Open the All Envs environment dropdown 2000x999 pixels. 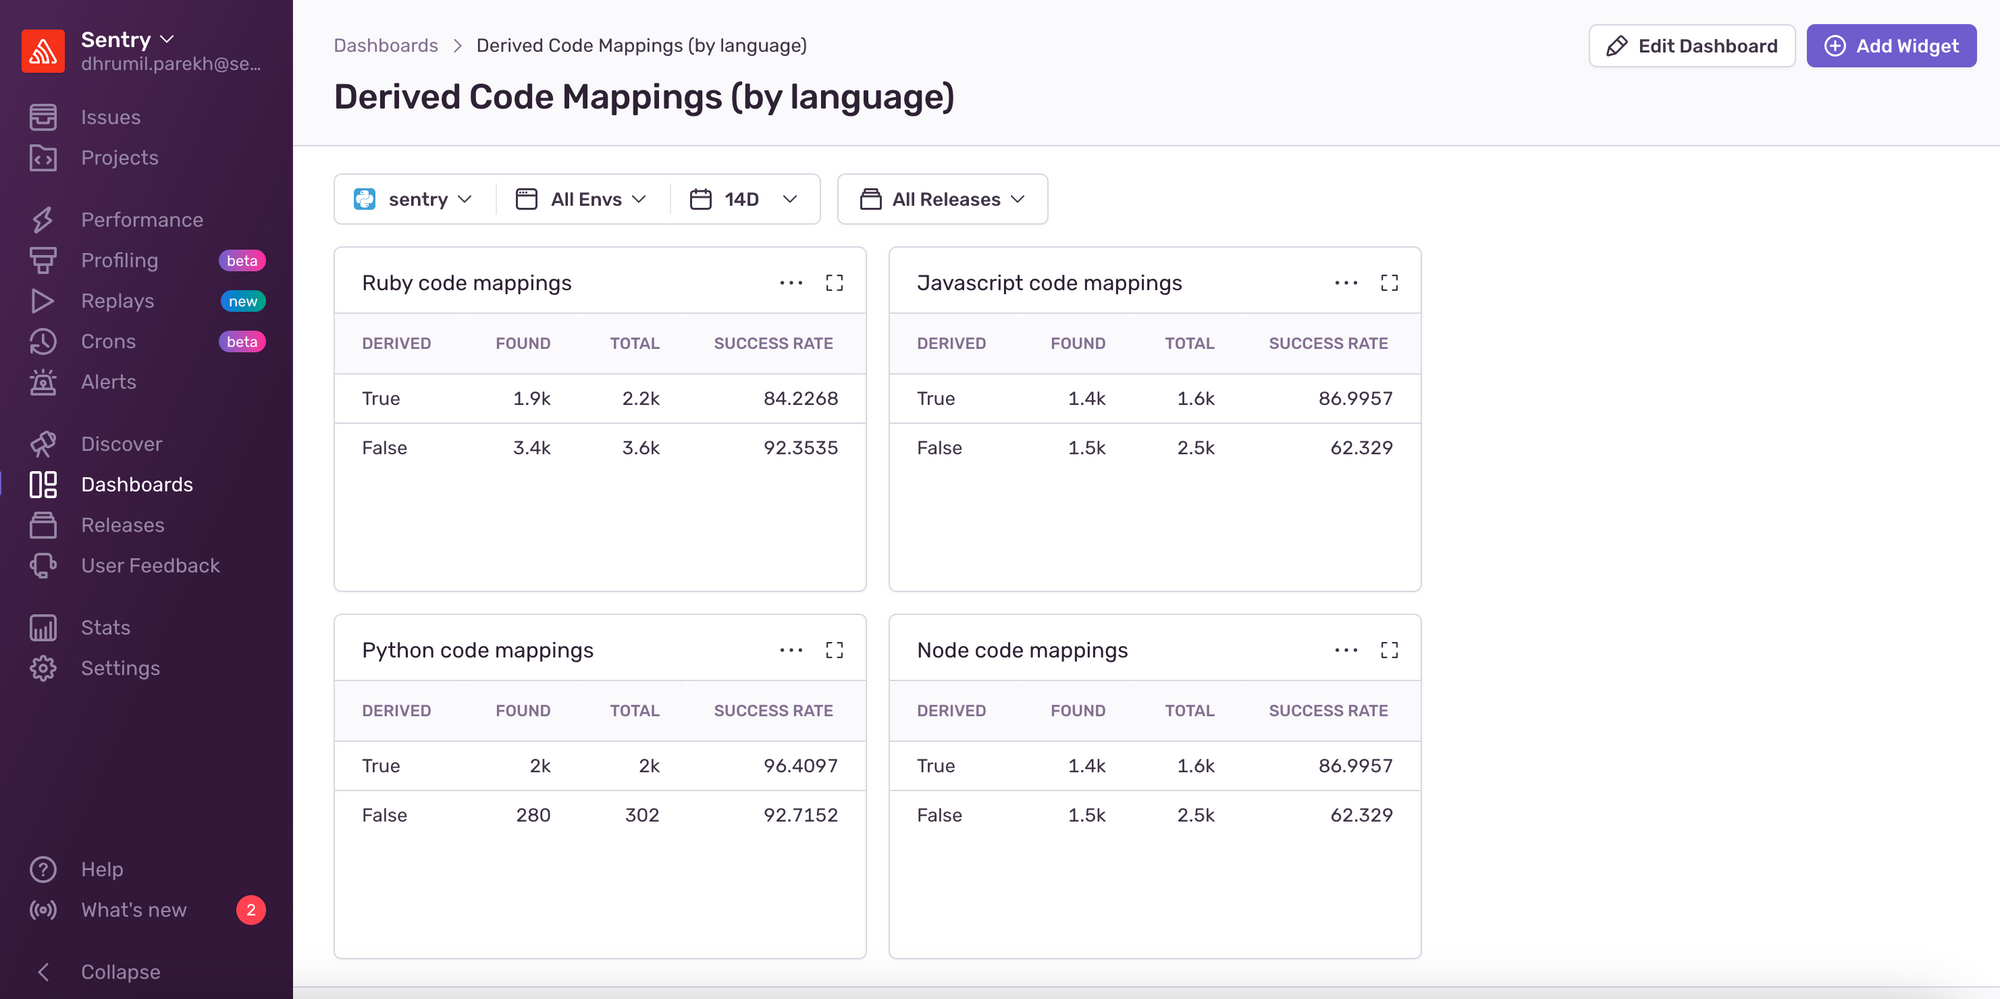(580, 199)
